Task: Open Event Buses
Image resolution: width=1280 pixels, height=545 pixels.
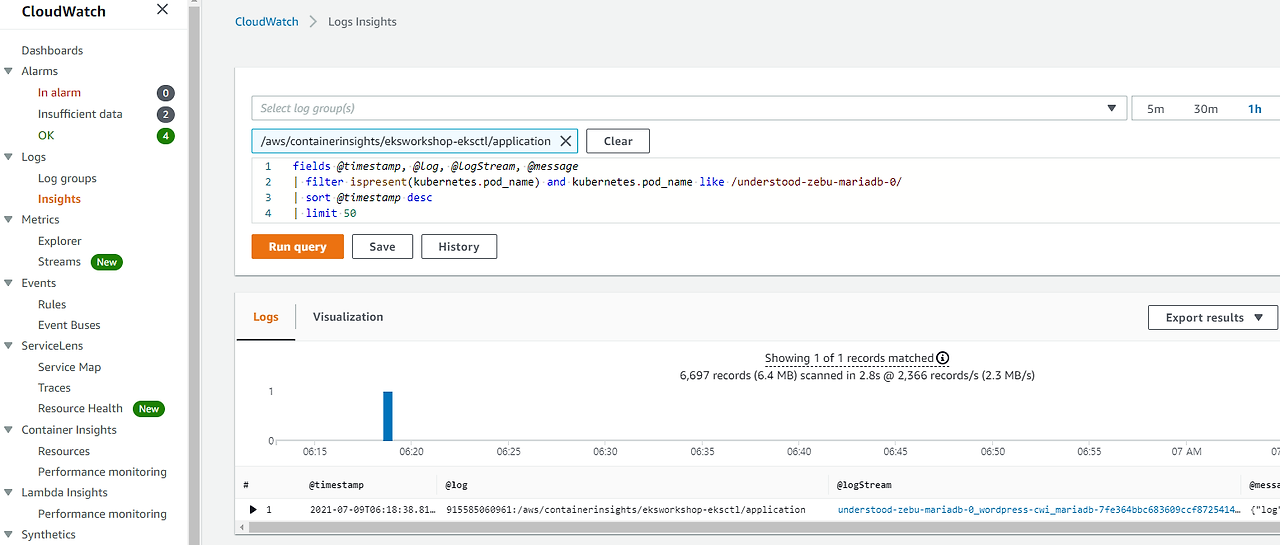Action: pos(69,325)
